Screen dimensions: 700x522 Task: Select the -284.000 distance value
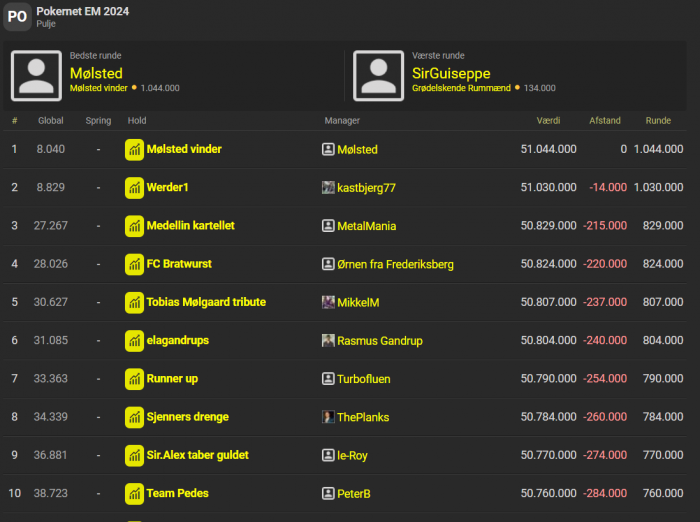click(605, 493)
